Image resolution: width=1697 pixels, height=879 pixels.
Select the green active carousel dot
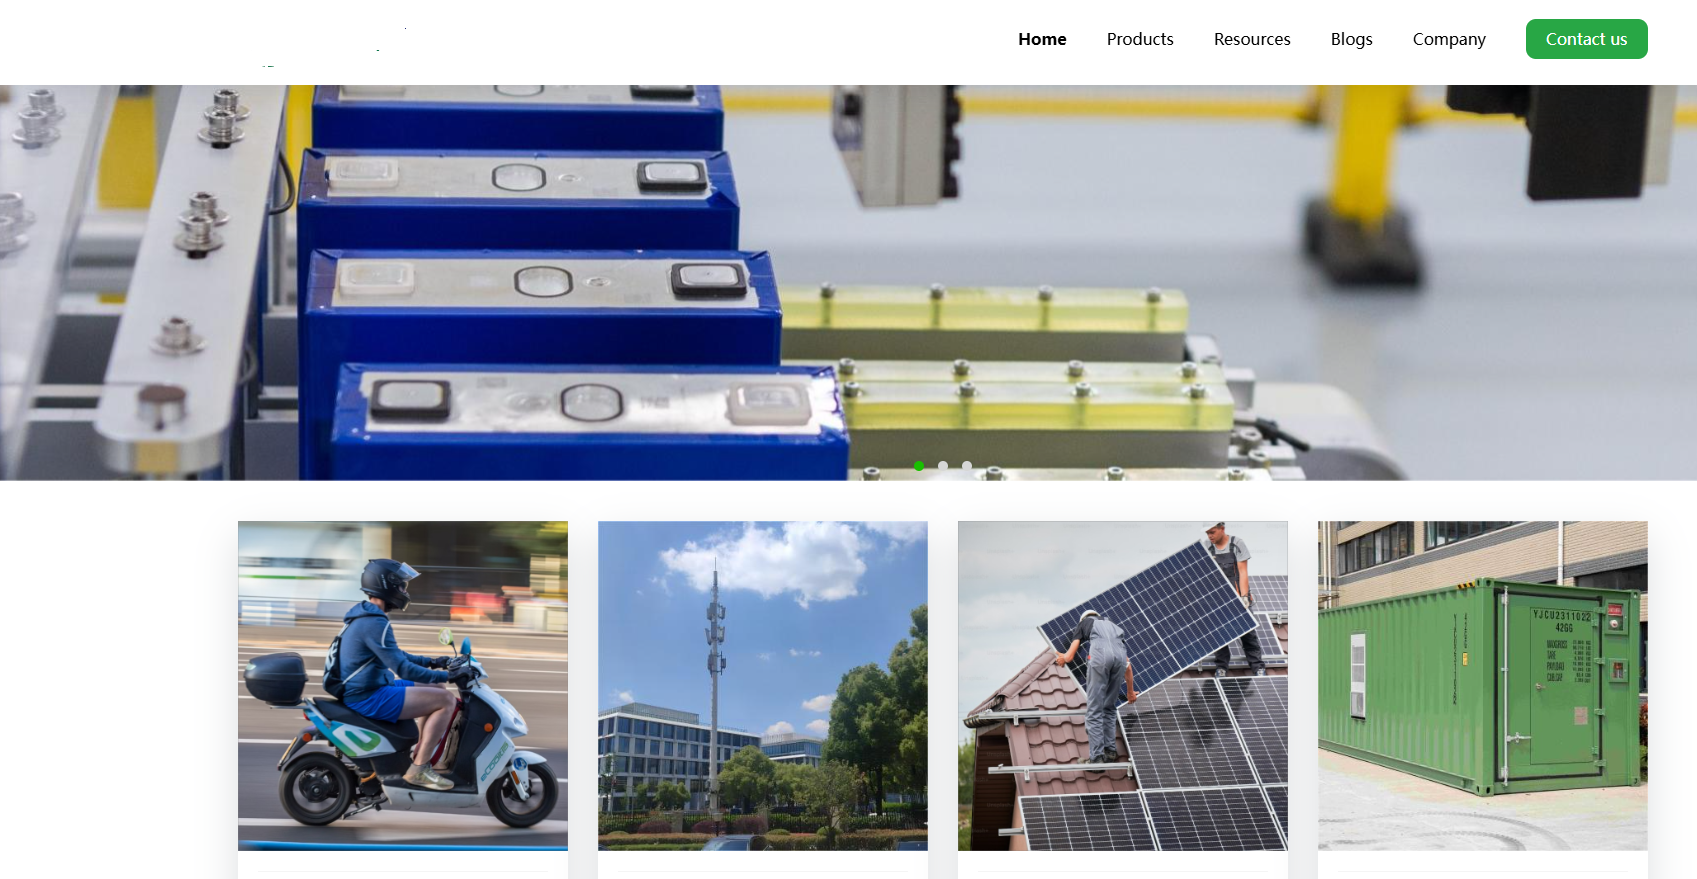coord(919,466)
